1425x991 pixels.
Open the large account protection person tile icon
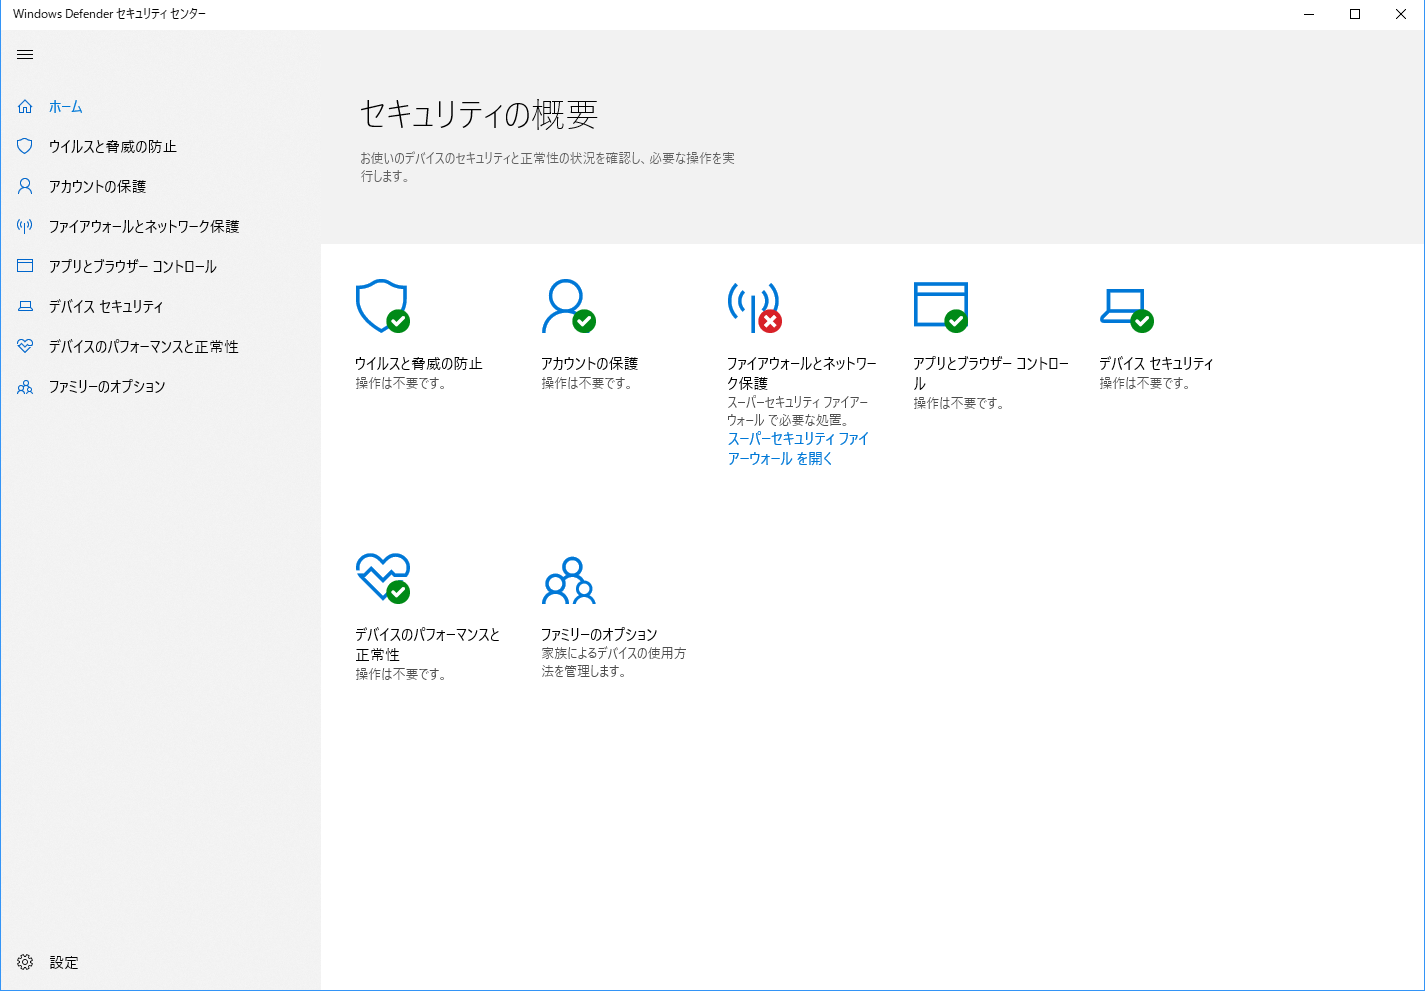[568, 306]
